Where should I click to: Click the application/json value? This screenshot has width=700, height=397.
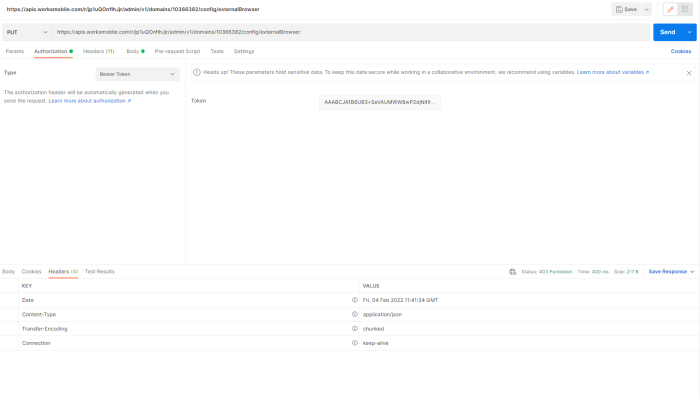(x=382, y=314)
